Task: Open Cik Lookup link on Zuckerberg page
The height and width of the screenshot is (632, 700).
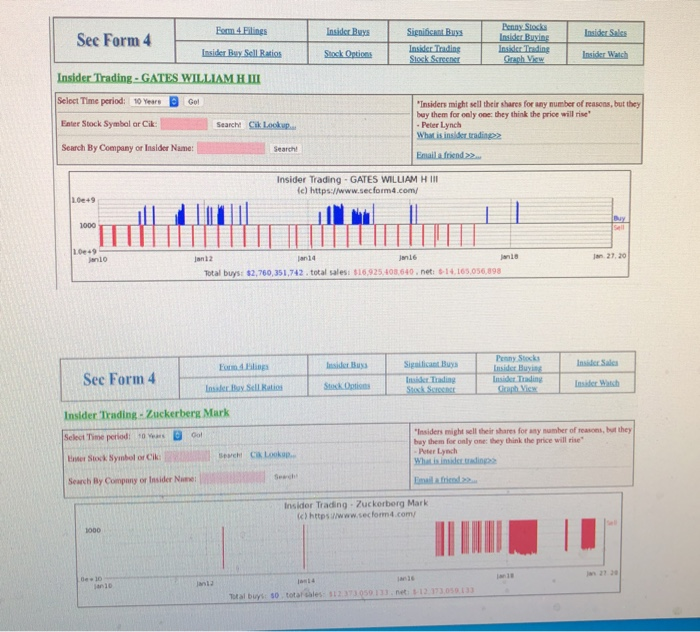Action: pyautogui.click(x=273, y=454)
